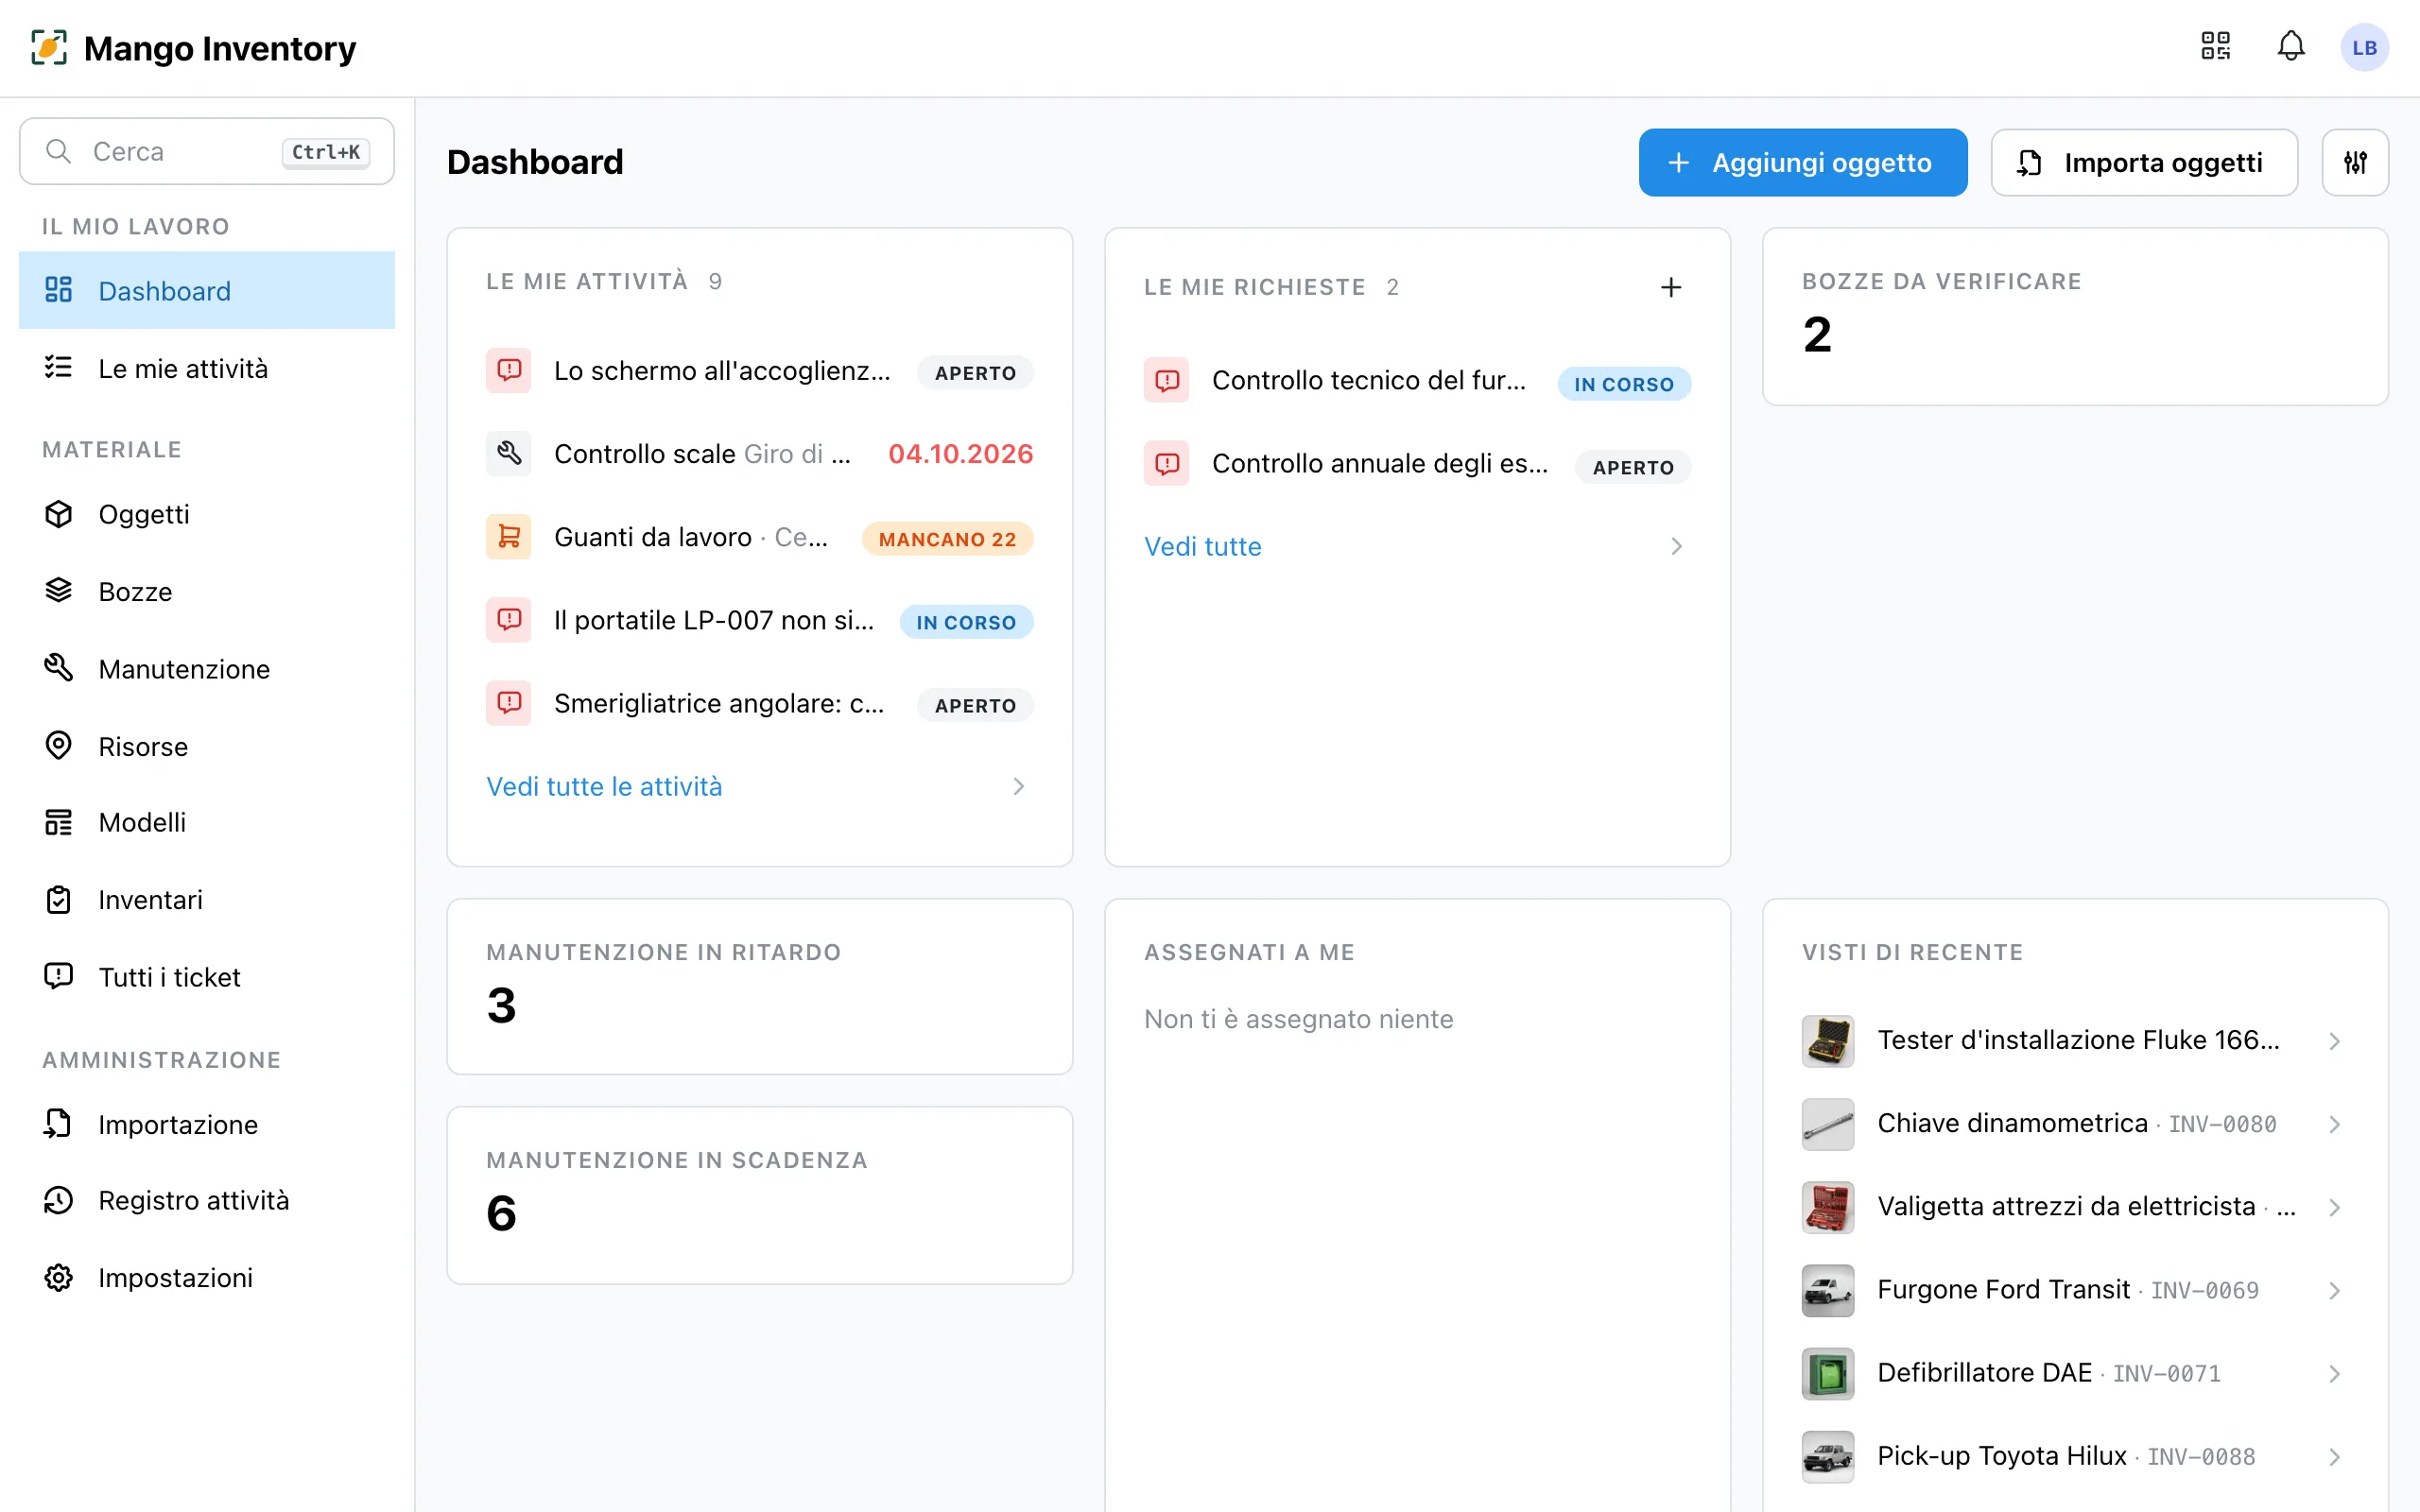
Task: Open Risorse section
Action: [x=207, y=746]
